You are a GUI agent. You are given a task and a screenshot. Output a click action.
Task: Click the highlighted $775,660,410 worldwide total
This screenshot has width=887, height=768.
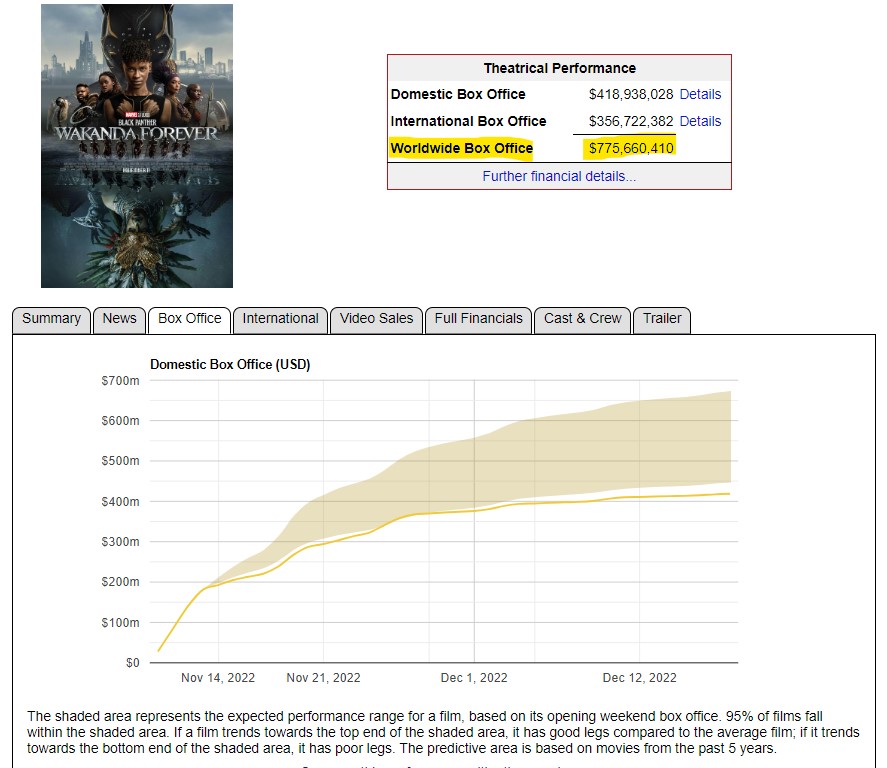click(631, 148)
